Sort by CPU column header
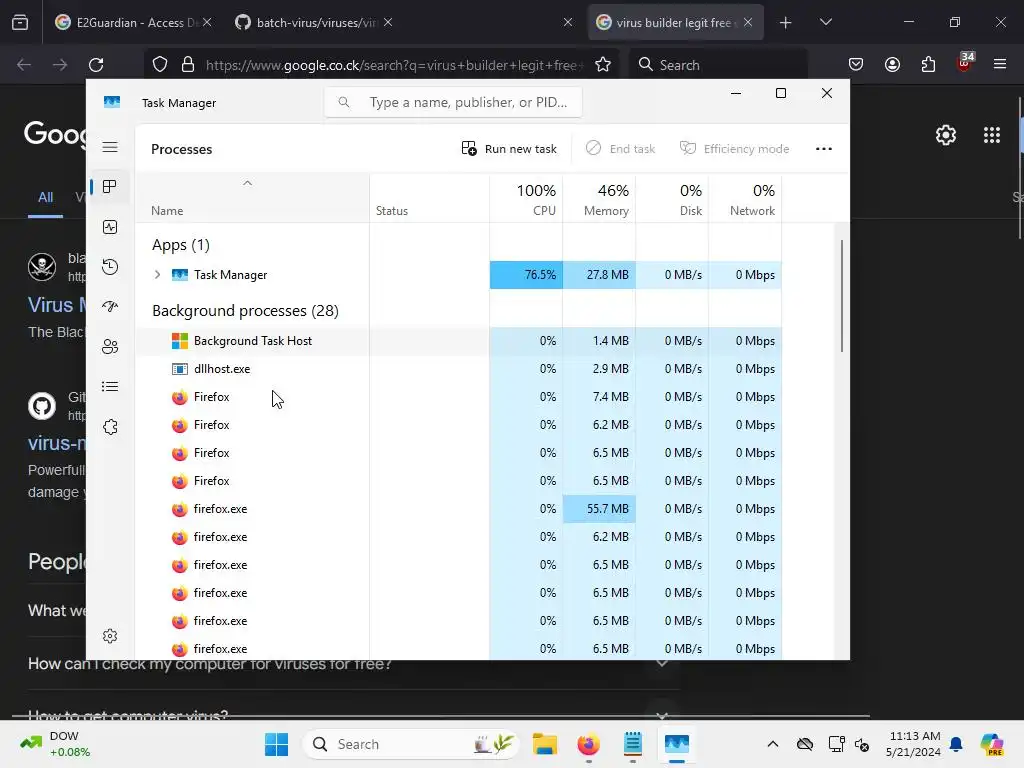This screenshot has height=768, width=1024. [x=526, y=199]
